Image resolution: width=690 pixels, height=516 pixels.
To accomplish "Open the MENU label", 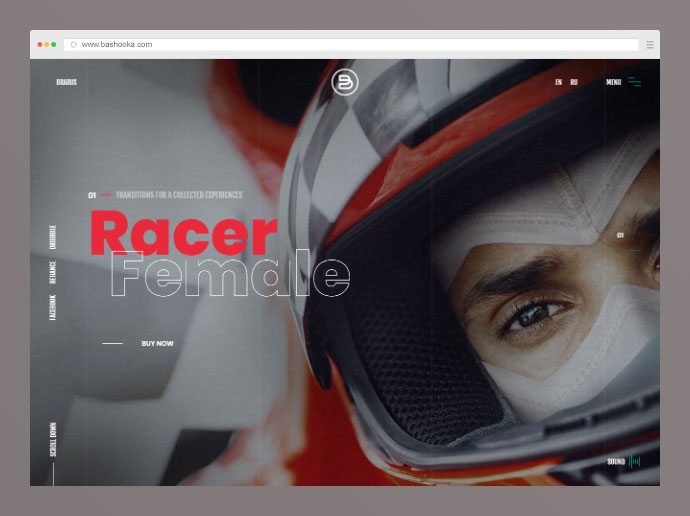I will (x=613, y=82).
